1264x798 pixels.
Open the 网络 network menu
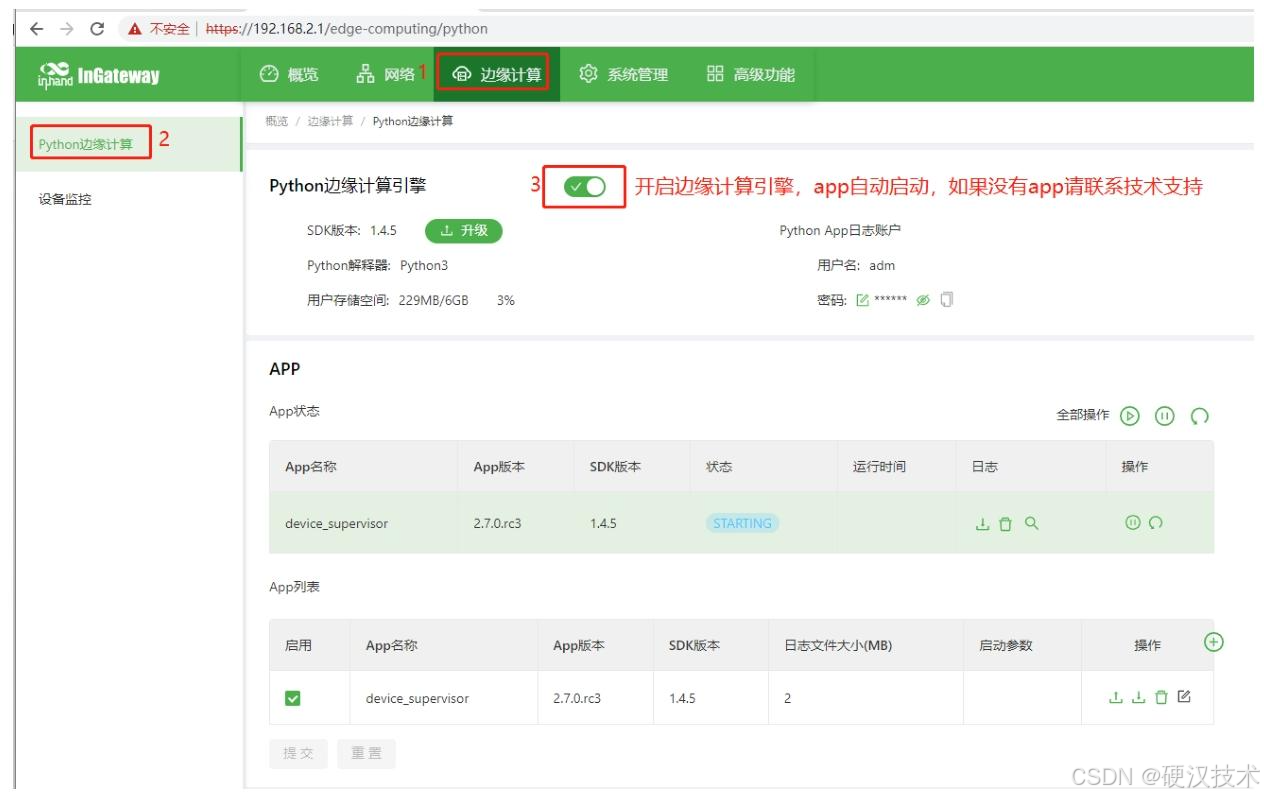pos(386,74)
